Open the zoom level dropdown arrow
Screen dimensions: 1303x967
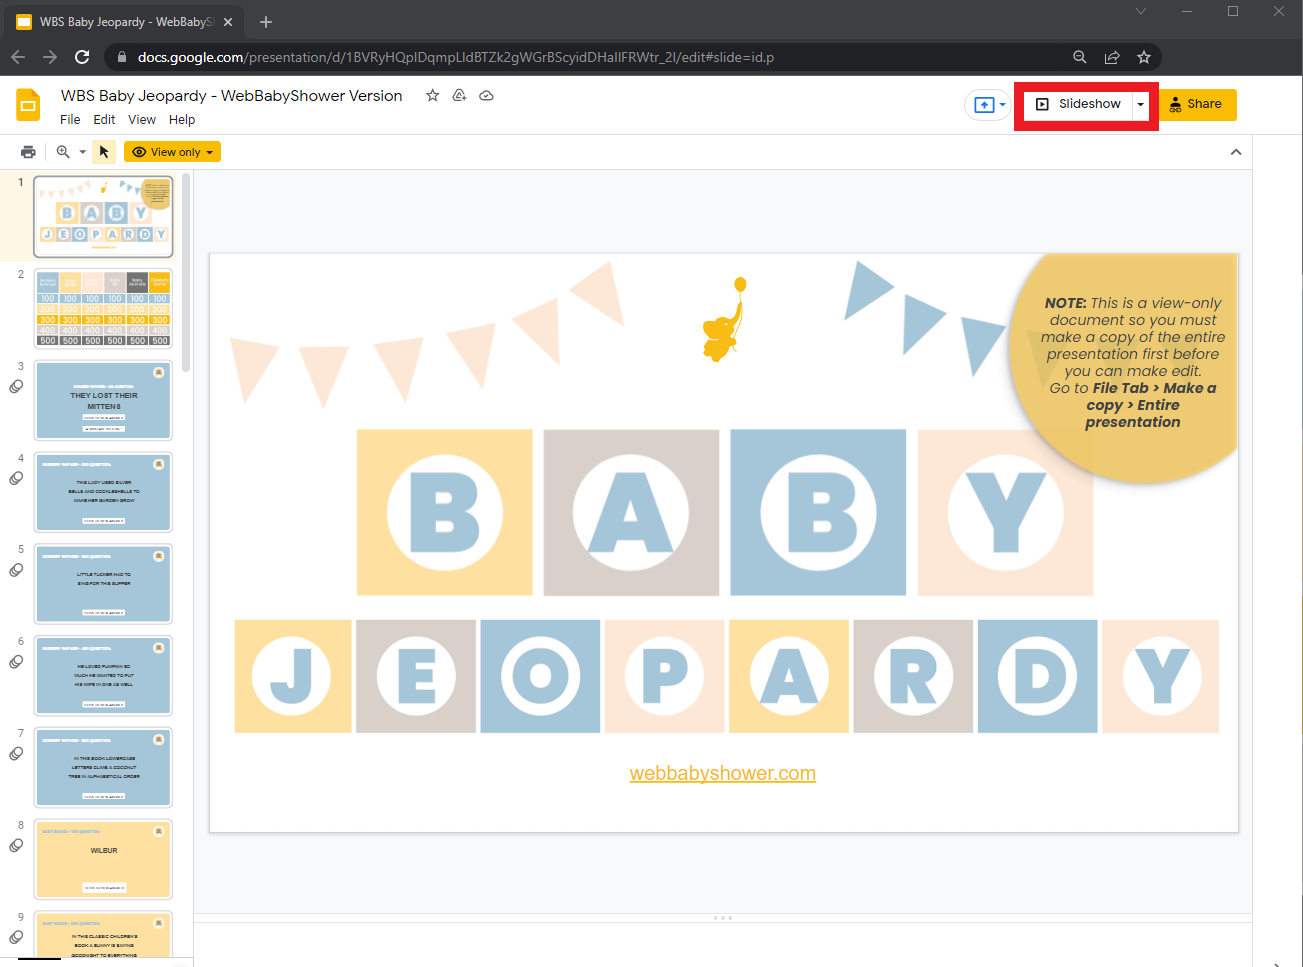[x=82, y=153]
